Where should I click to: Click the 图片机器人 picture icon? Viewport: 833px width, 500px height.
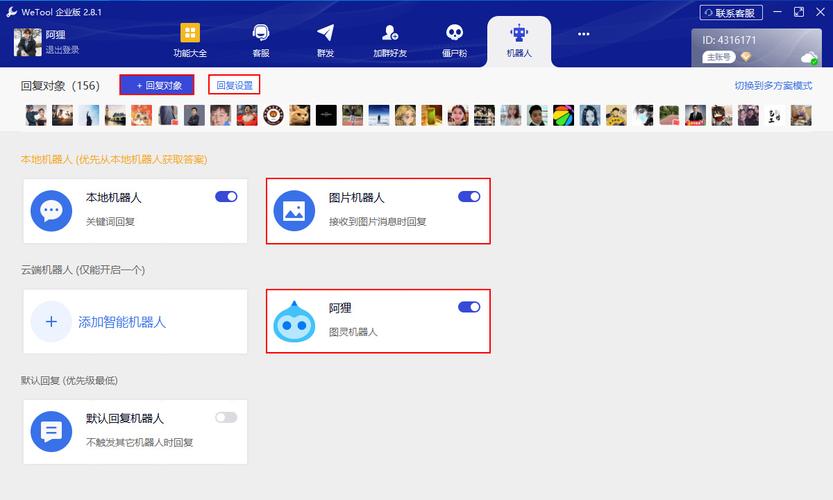294,211
